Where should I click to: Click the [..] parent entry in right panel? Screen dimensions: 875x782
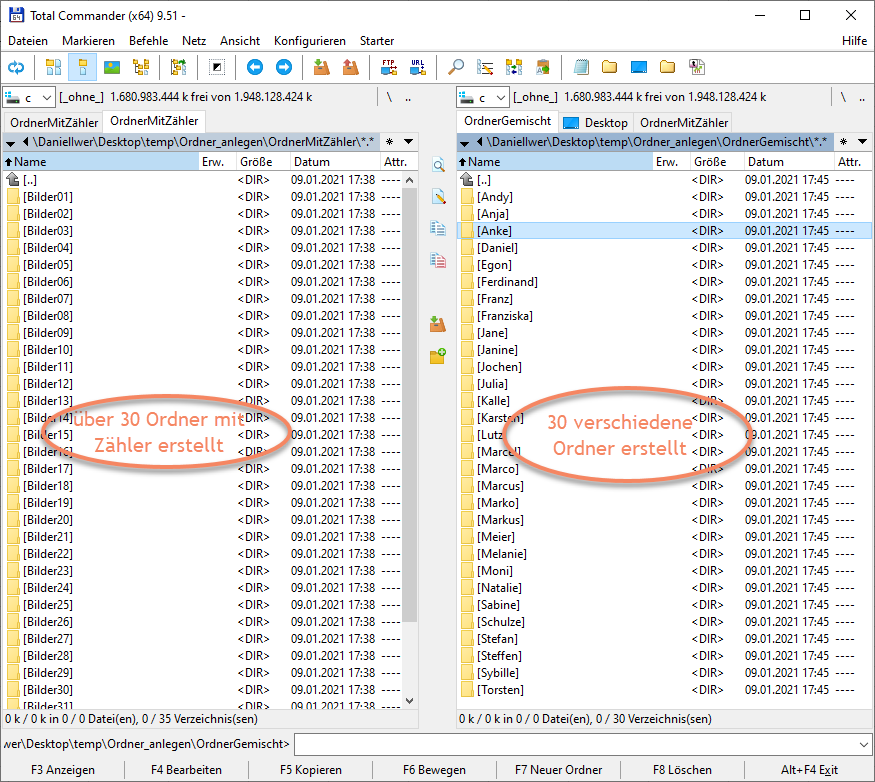pyautogui.click(x=664, y=180)
